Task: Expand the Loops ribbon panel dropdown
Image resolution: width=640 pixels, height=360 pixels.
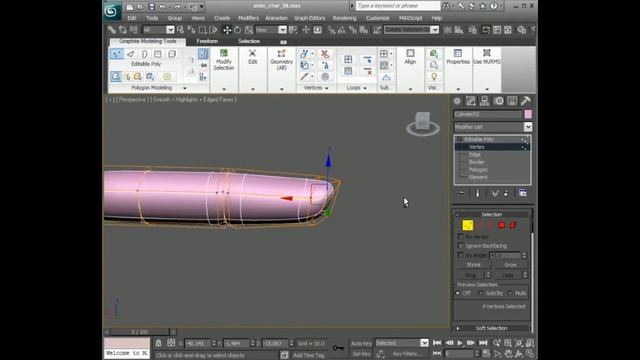Action: 365,88
